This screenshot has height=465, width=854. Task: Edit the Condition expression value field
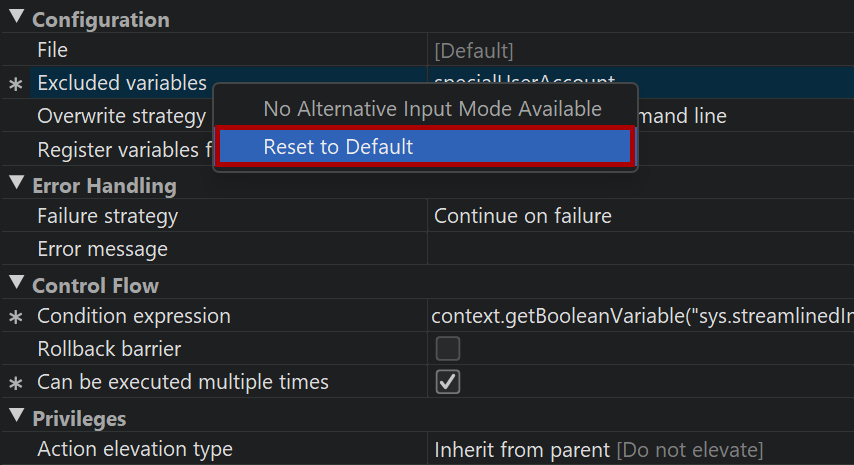tap(640, 317)
